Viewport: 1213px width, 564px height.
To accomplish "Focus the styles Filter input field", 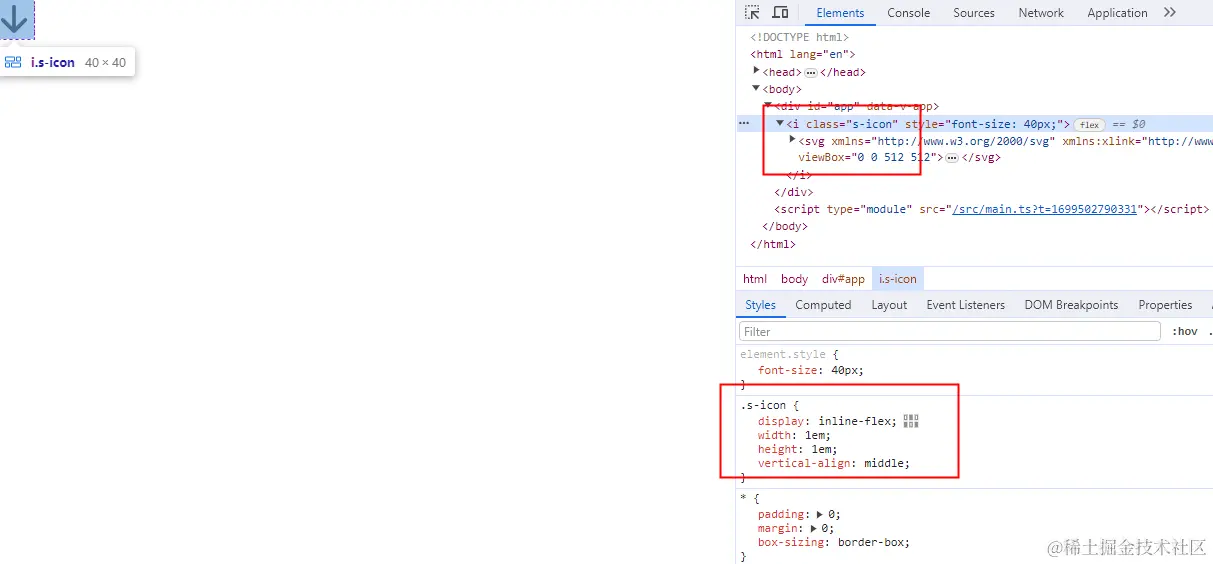I will click(949, 331).
